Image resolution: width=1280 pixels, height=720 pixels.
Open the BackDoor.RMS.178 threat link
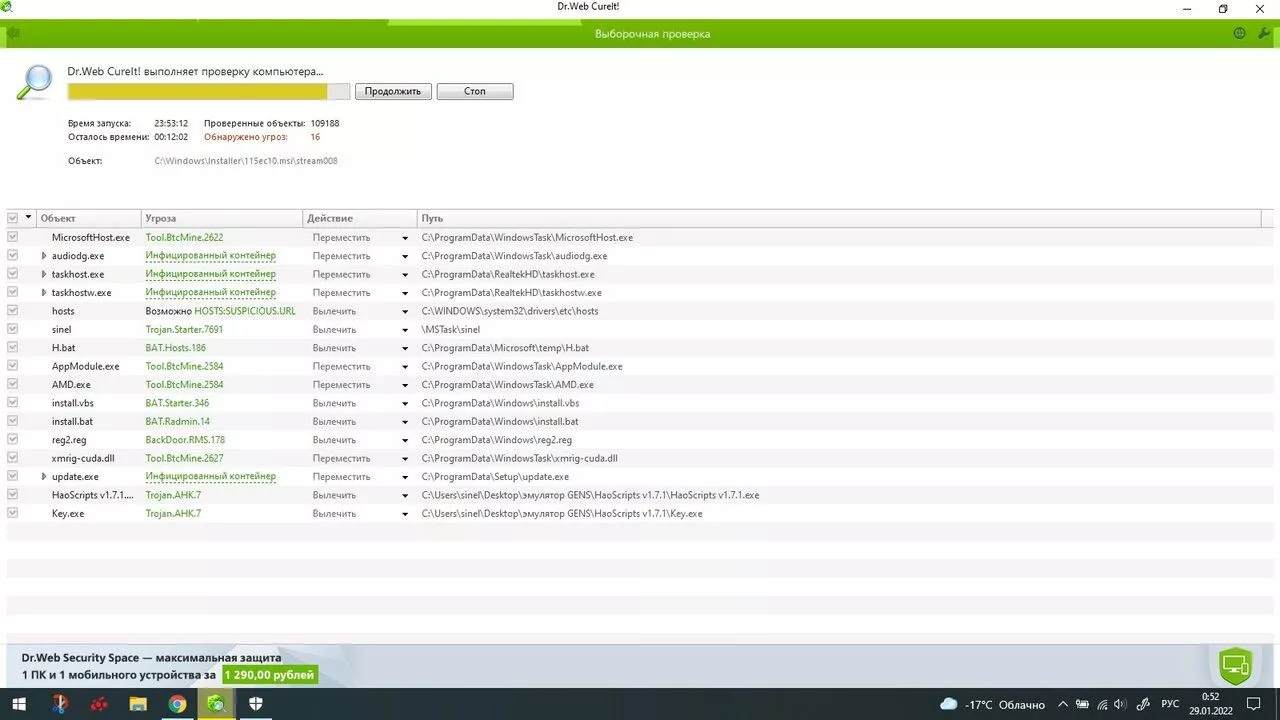[185, 440]
